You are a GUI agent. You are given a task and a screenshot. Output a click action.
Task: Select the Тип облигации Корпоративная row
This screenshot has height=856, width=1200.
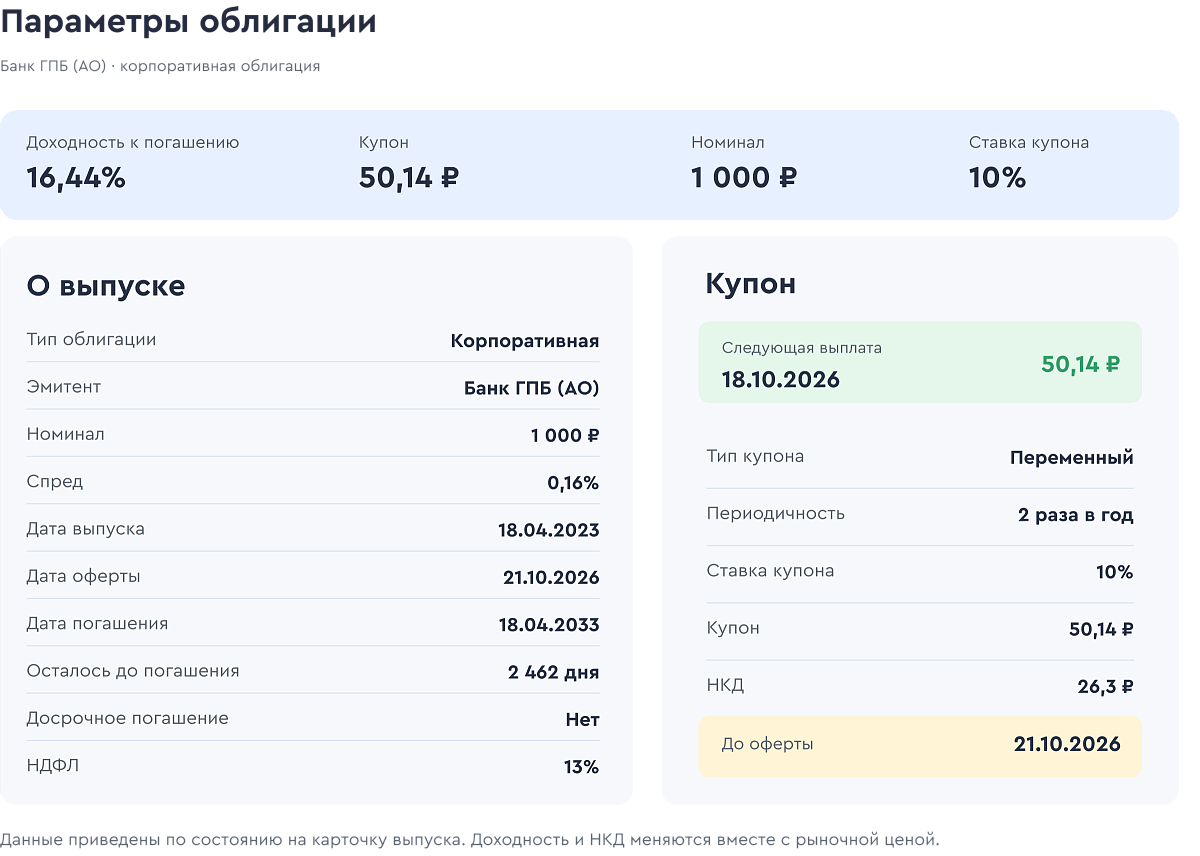tap(313, 340)
